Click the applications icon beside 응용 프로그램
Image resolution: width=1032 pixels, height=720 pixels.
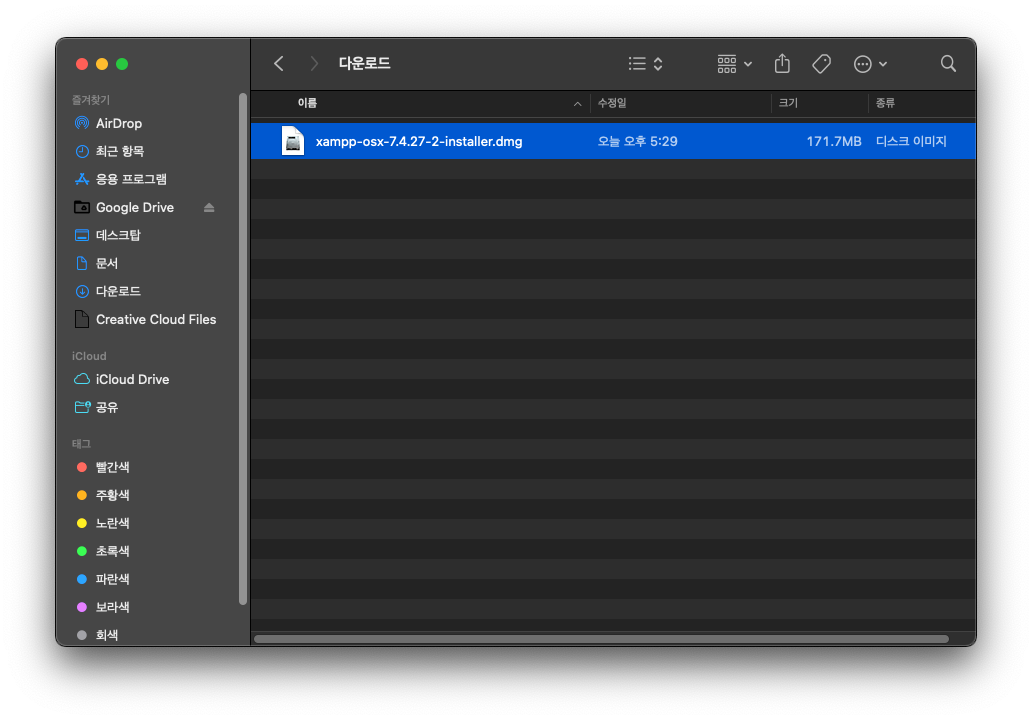tap(82, 179)
